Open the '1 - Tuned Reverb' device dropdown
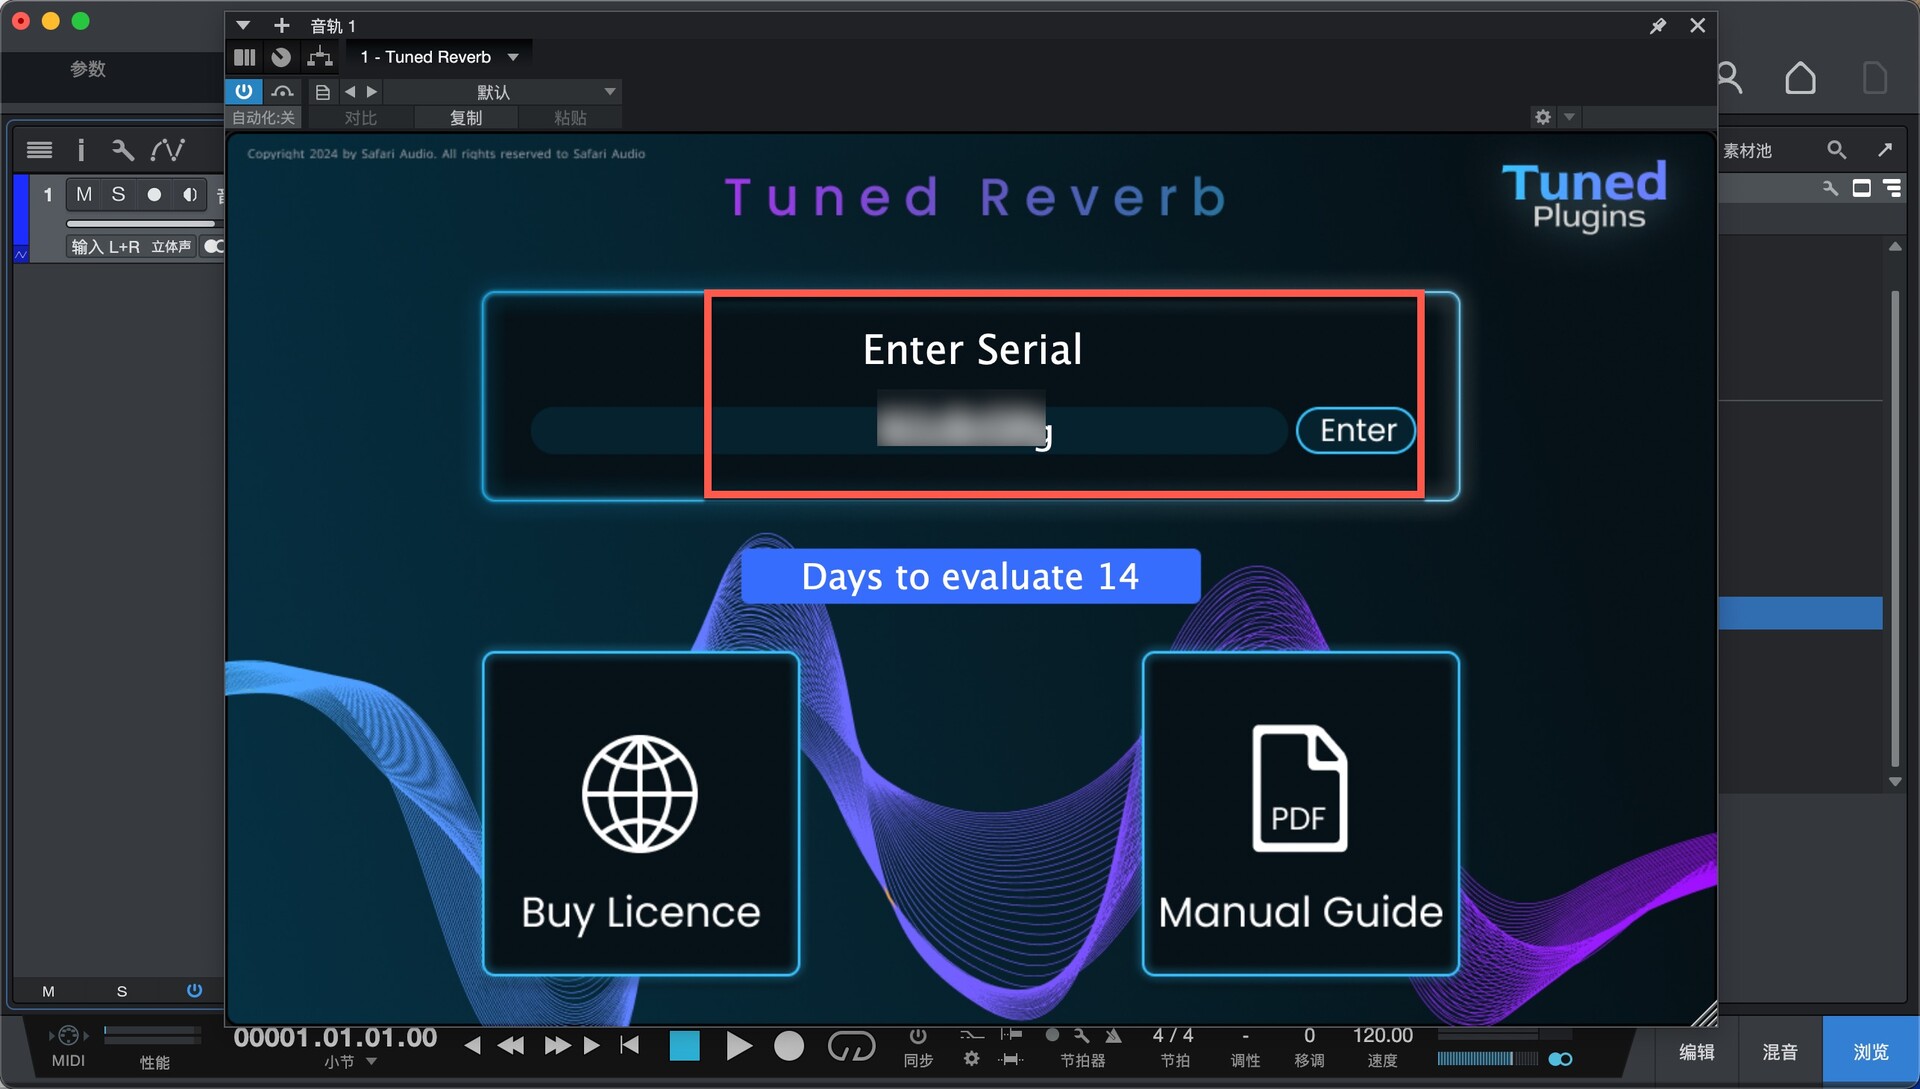The image size is (1920, 1089). 439,57
